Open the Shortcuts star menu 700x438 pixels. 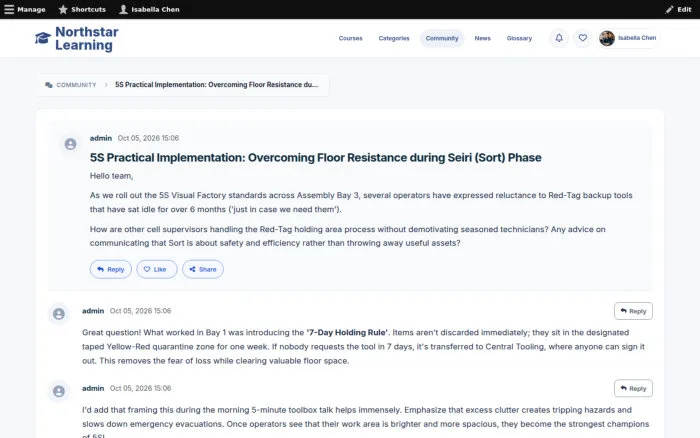click(x=82, y=9)
